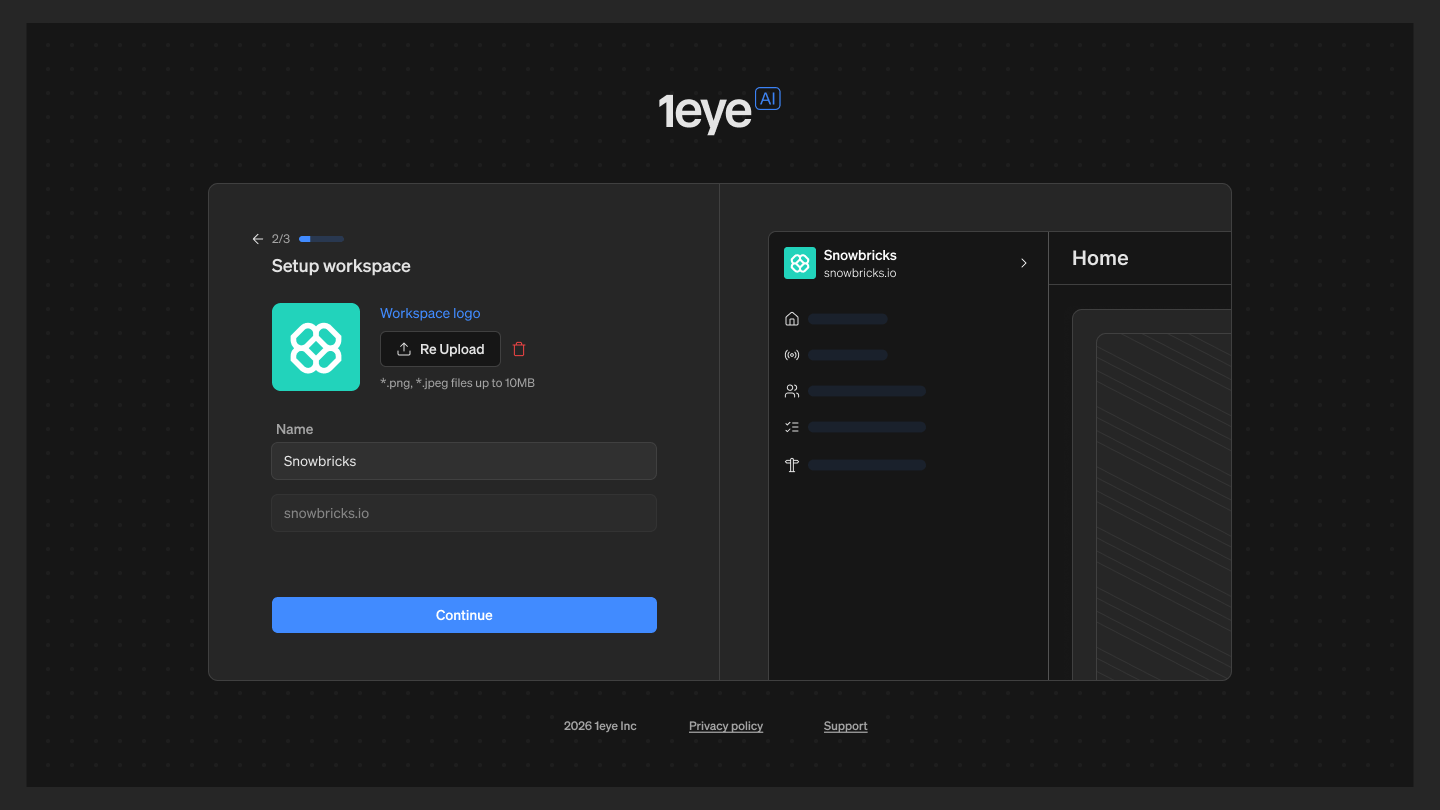Screen dimensions: 1440x810
Task: Click the 2026 1eye Inc footer text
Action: [x=600, y=726]
